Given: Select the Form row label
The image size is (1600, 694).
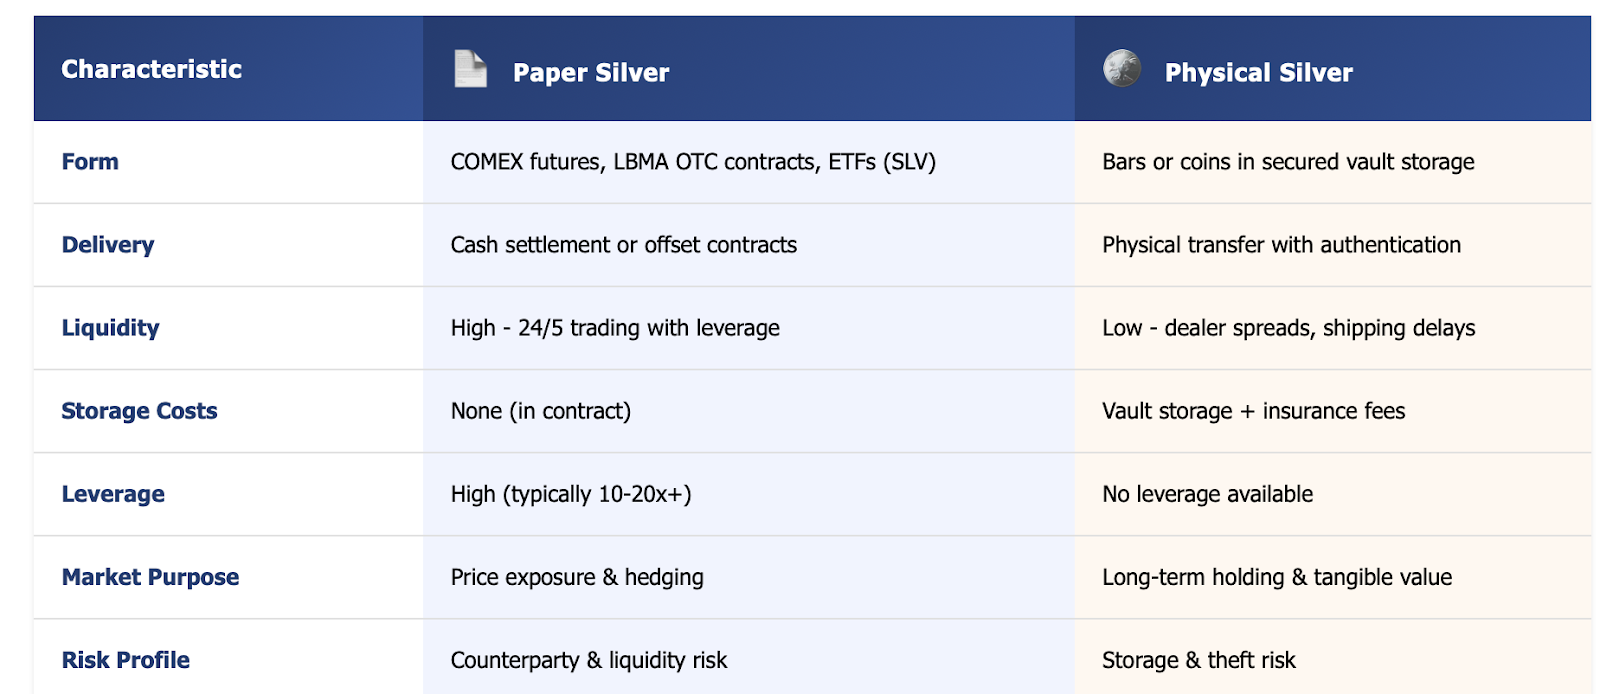Looking at the screenshot, I should pyautogui.click(x=90, y=162).
